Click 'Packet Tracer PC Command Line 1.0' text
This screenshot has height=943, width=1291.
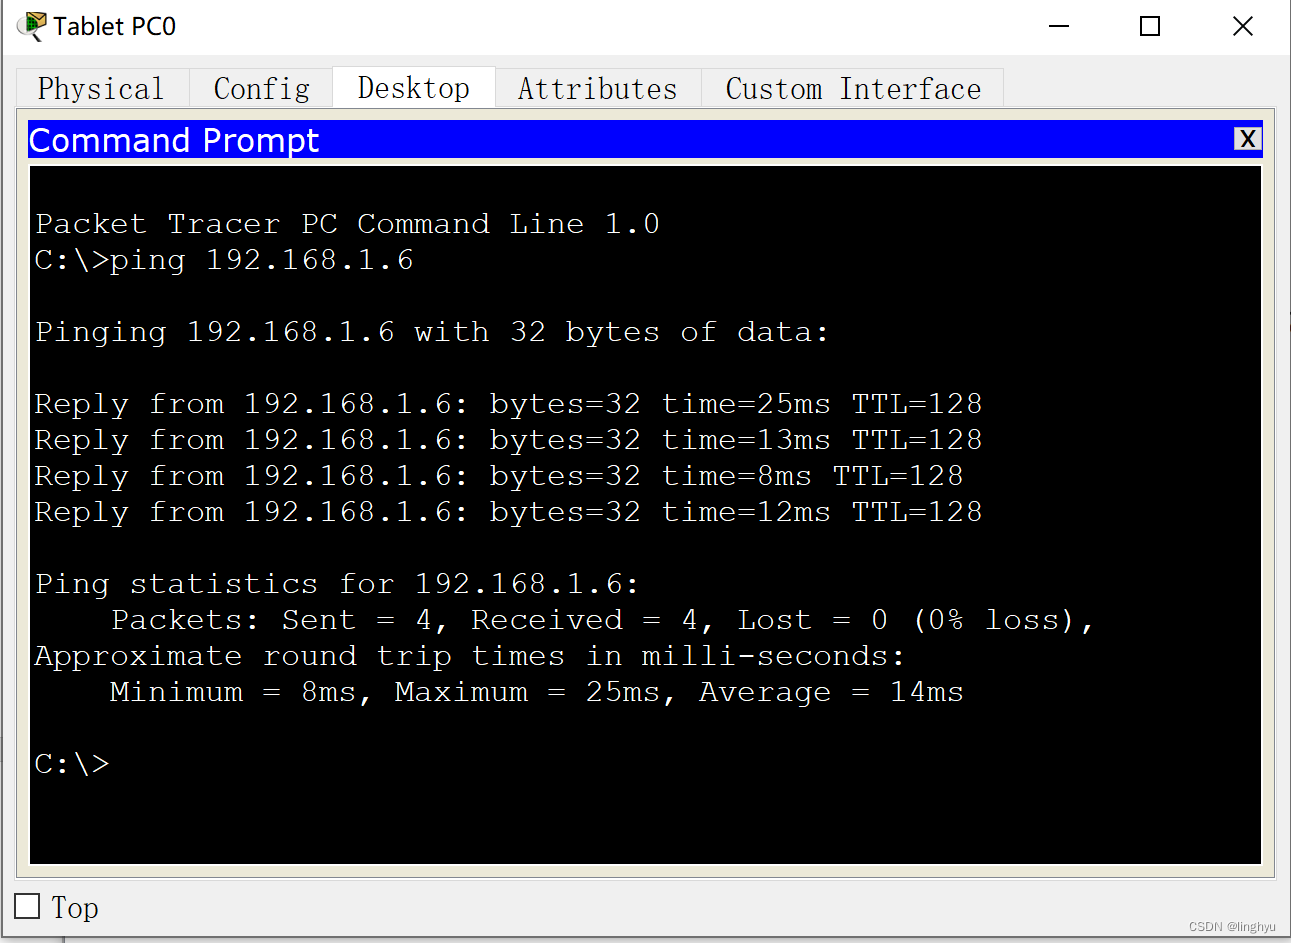click(347, 224)
